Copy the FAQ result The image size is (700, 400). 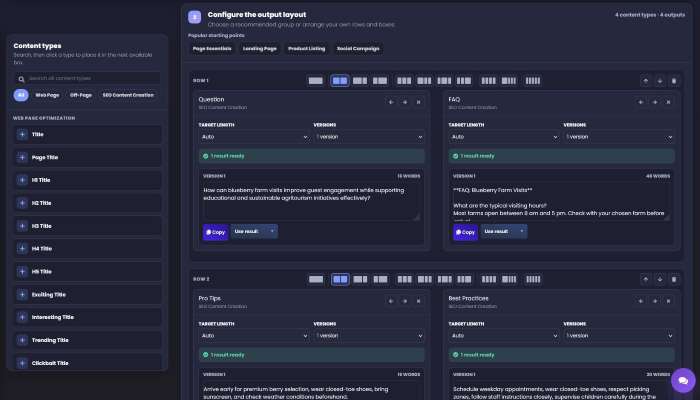point(466,232)
